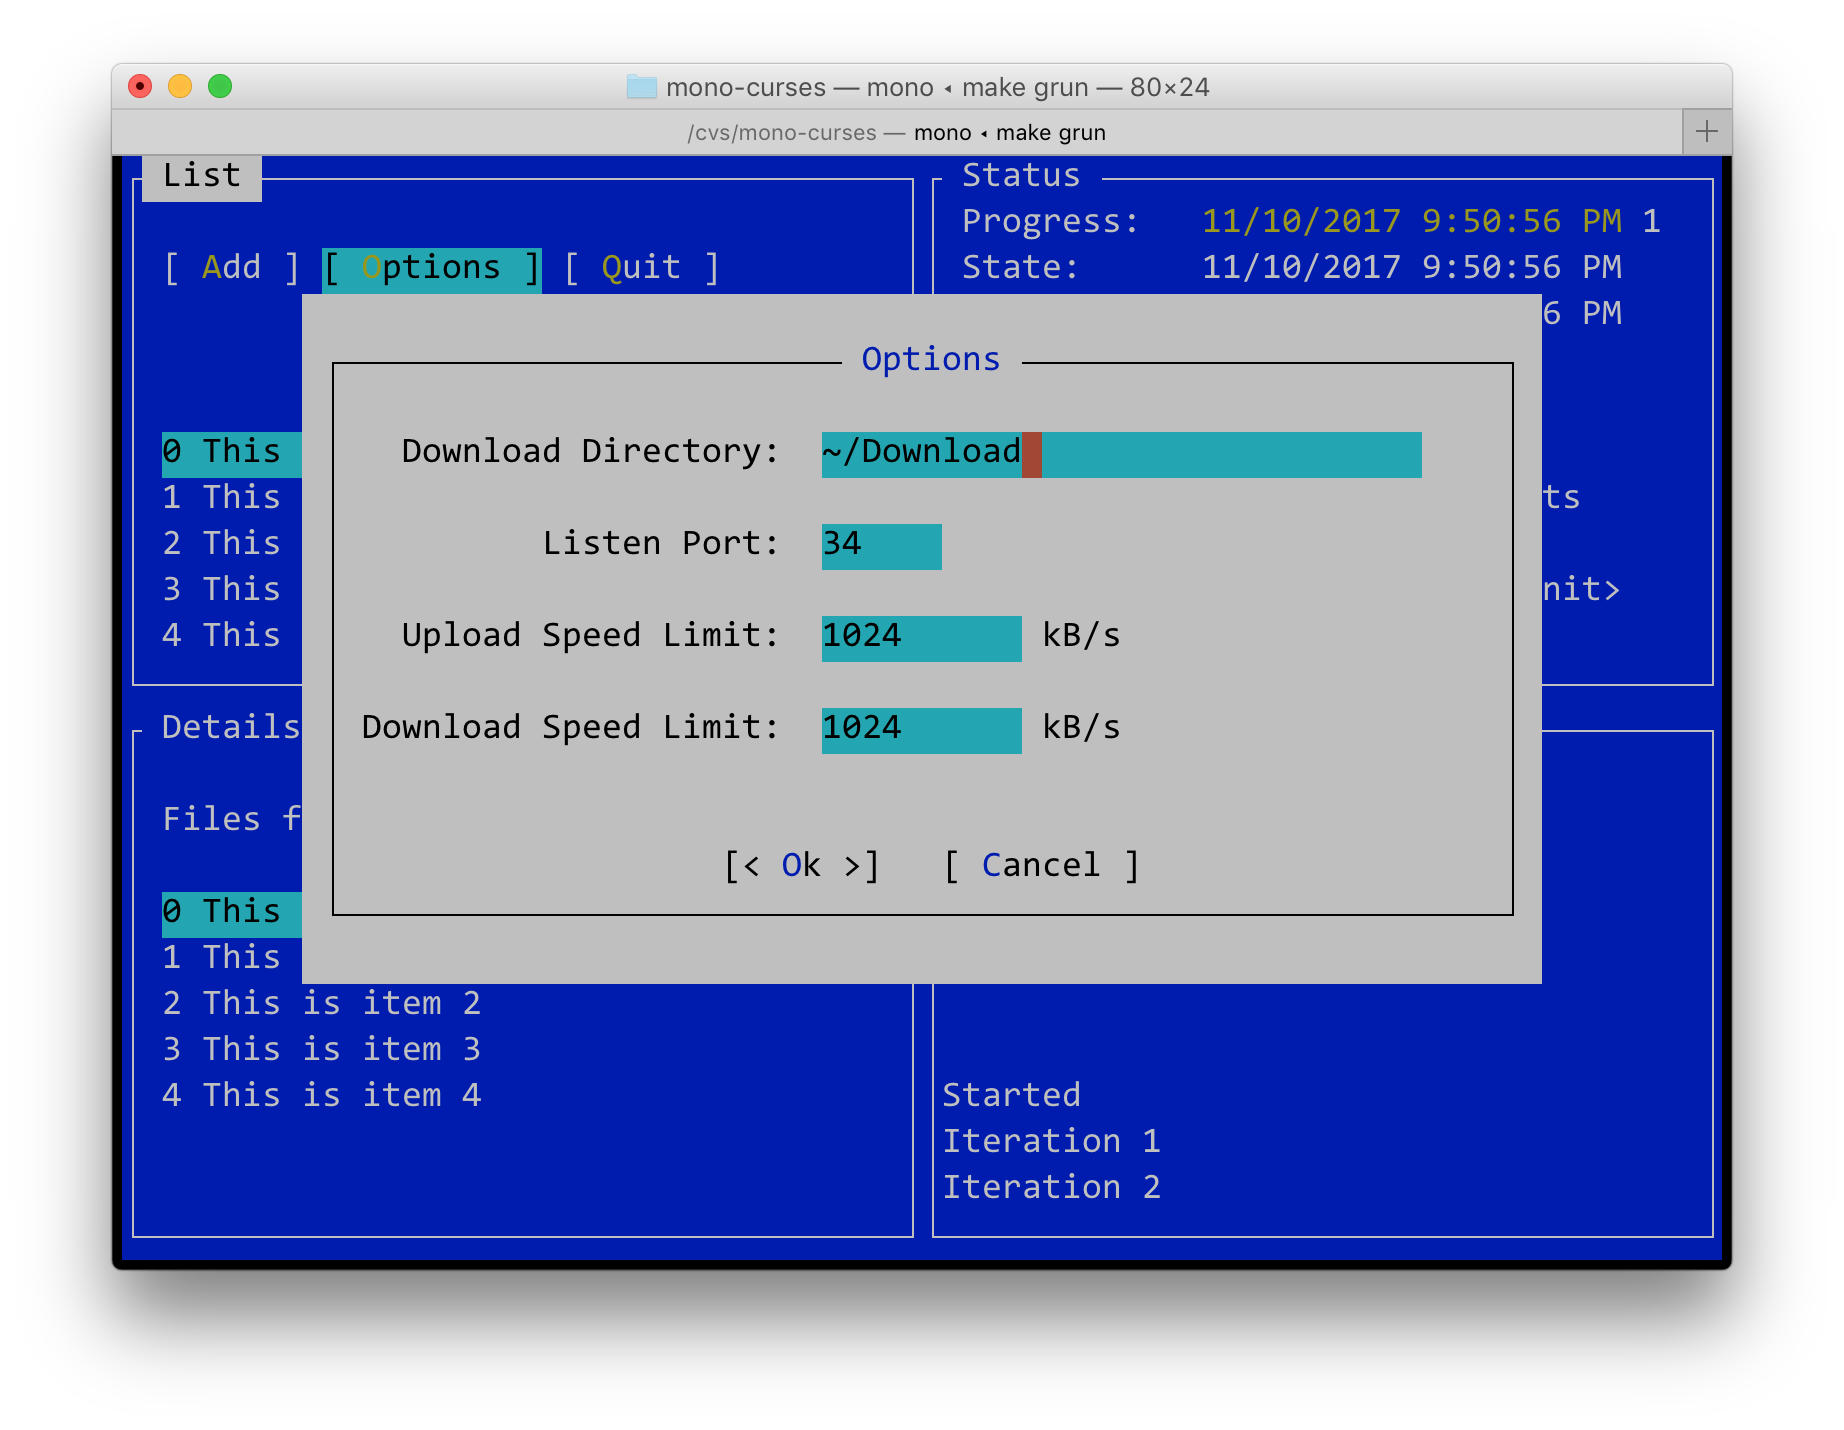Click the 'Listen Port:' label
The width and height of the screenshot is (1844, 1430).
click(660, 544)
